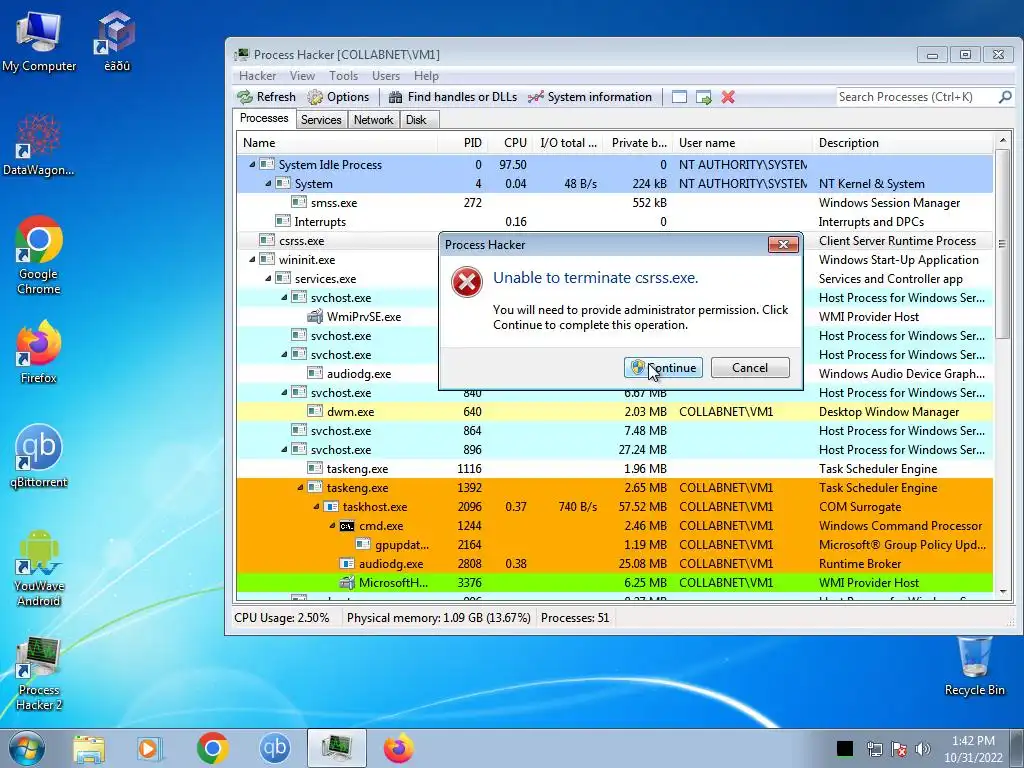This screenshot has height=768, width=1024.
Task: Click the red X kill window icon
Action: pos(728,97)
